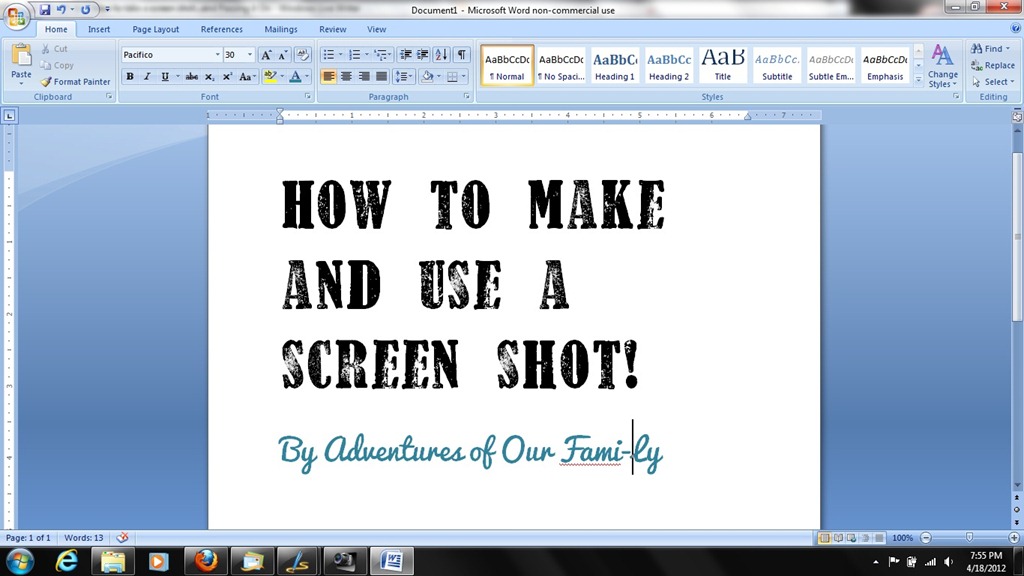
Task: Apply the text highlight color
Action: [270, 76]
